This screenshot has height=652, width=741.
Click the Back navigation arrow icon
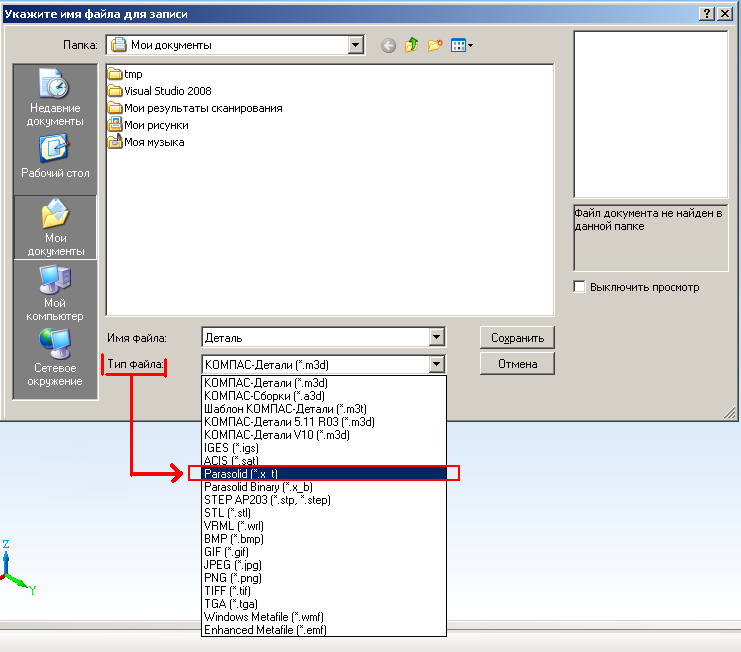pyautogui.click(x=388, y=45)
